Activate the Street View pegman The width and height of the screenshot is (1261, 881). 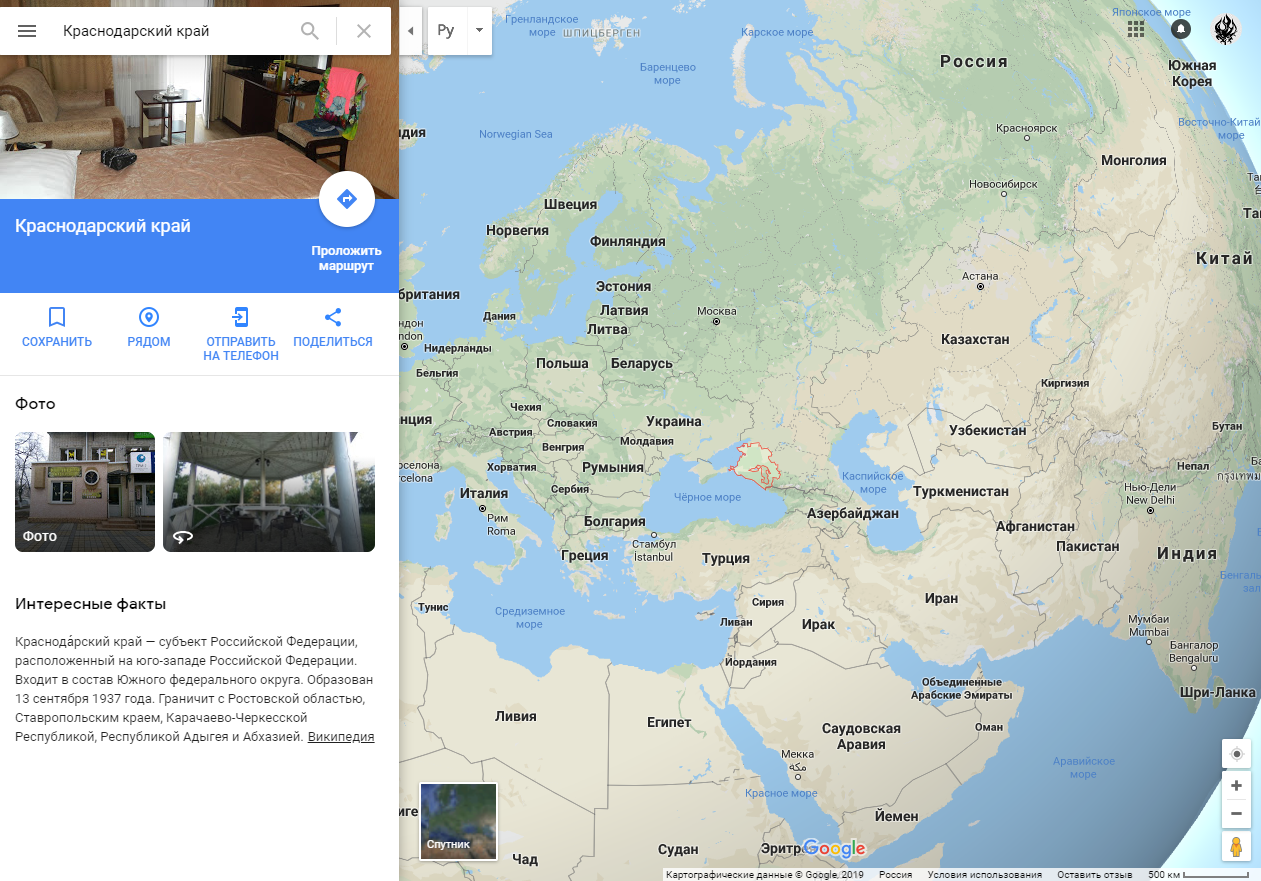[1237, 847]
